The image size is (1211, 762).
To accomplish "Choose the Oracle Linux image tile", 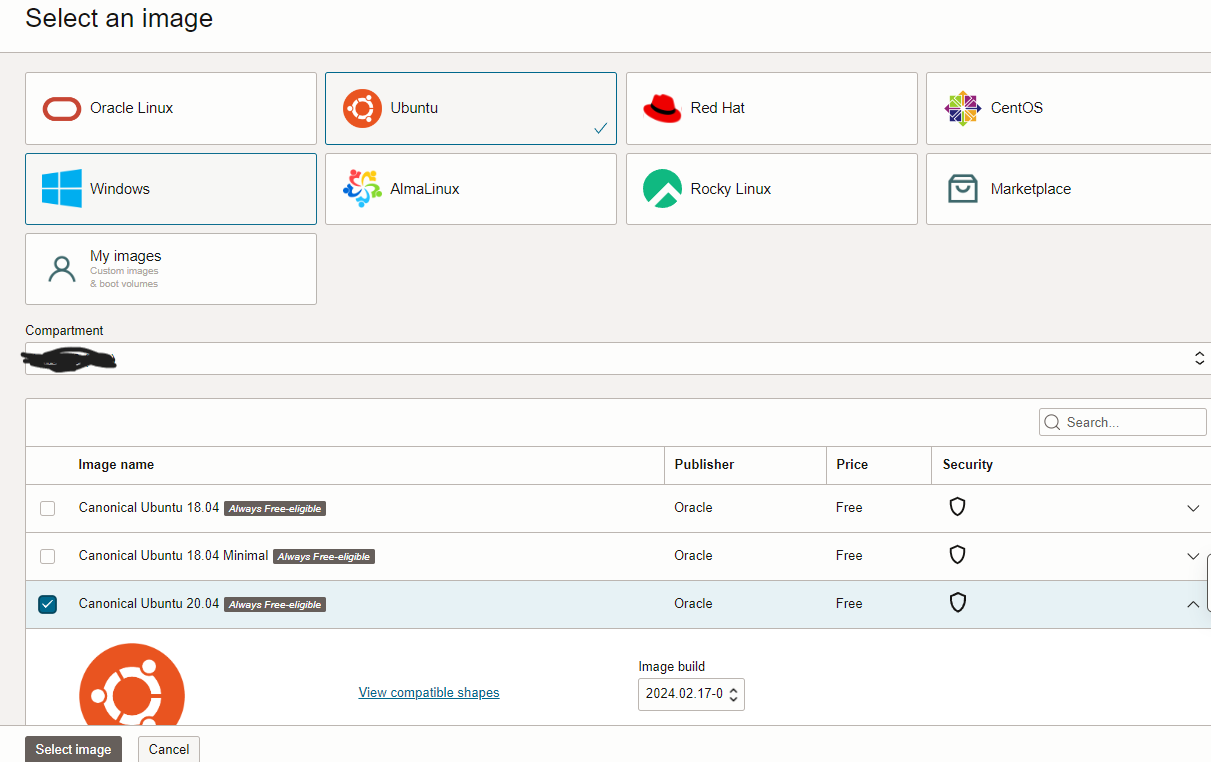I will (171, 108).
